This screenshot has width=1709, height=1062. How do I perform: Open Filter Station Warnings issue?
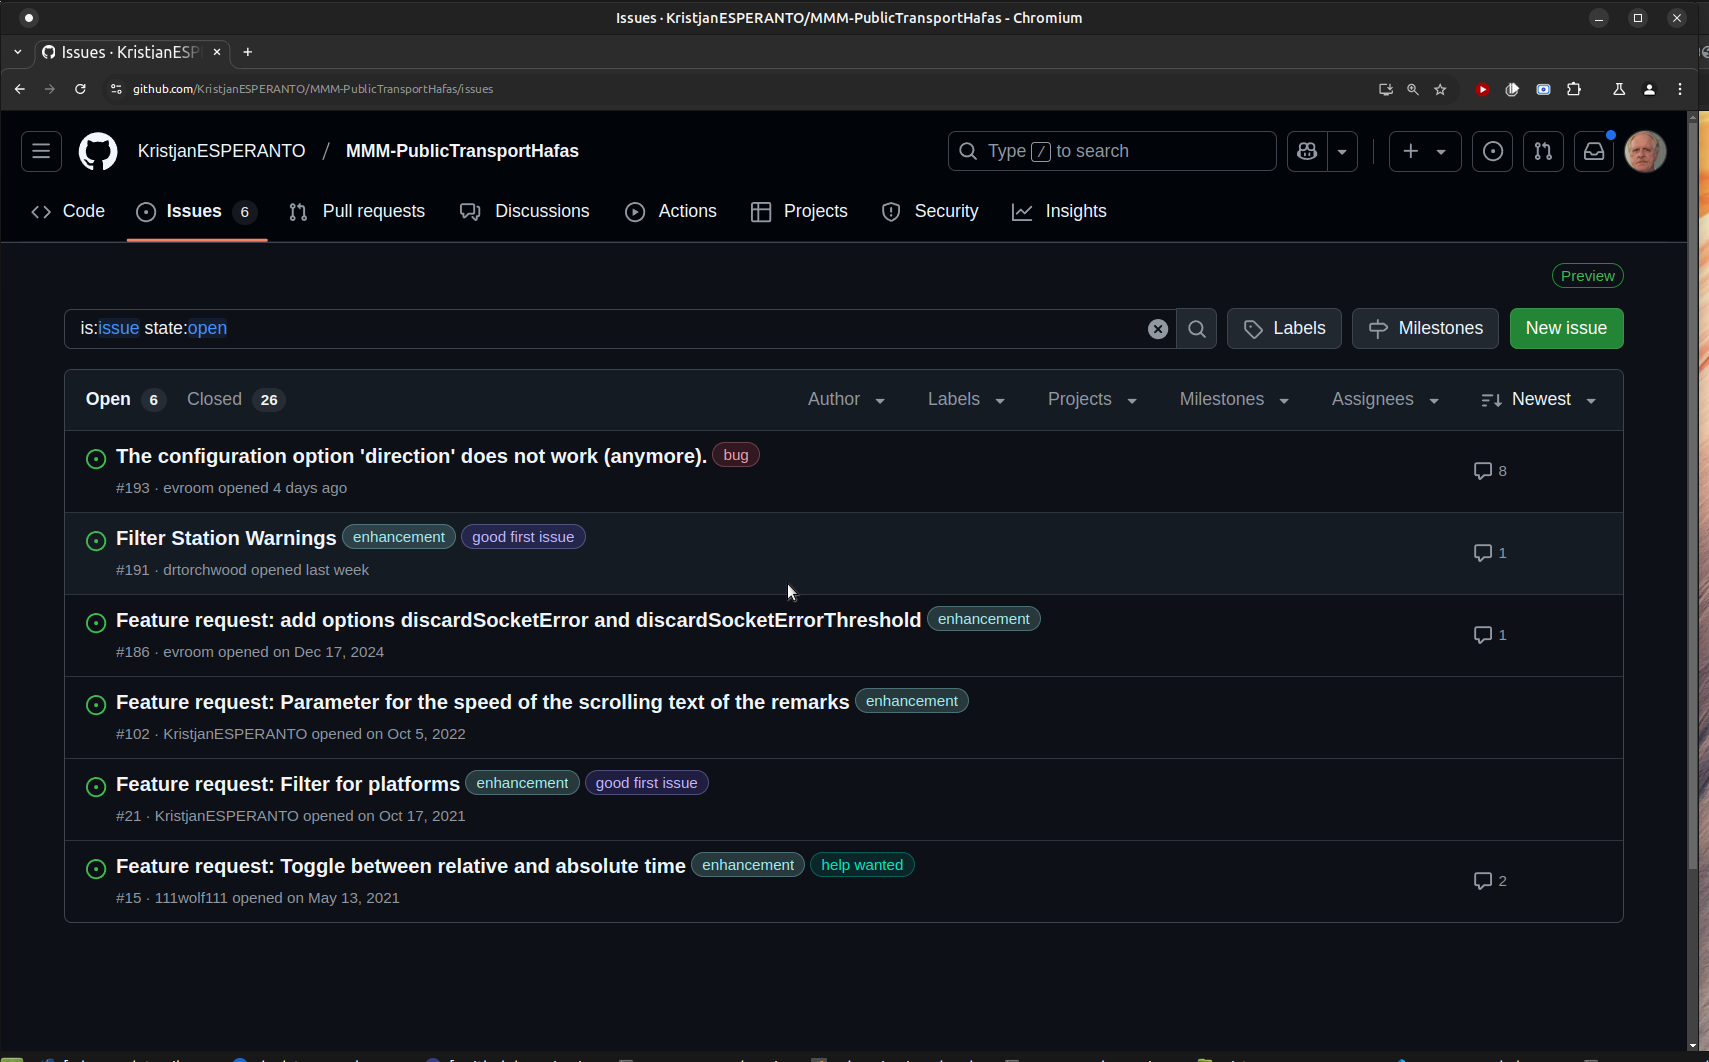point(226,538)
